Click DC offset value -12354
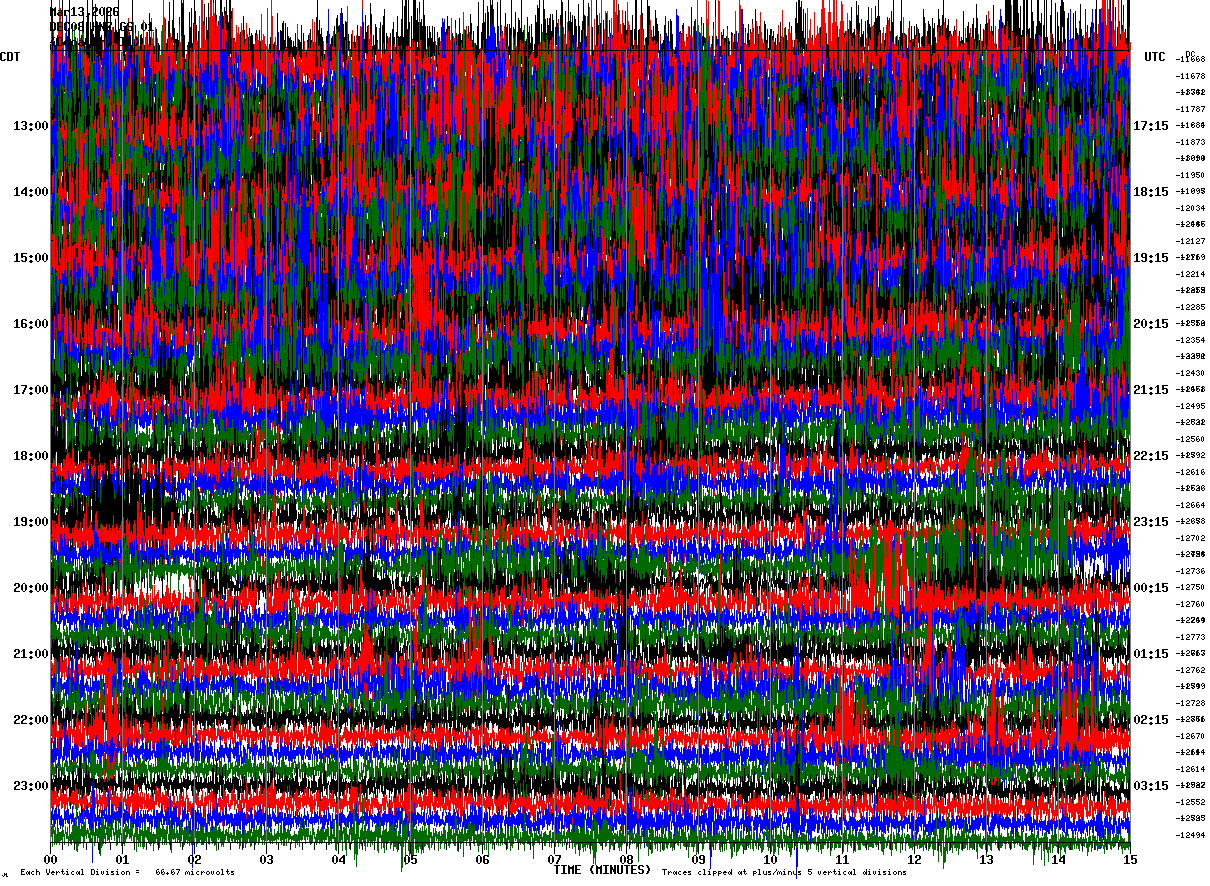1210x886 pixels. pyautogui.click(x=1190, y=340)
